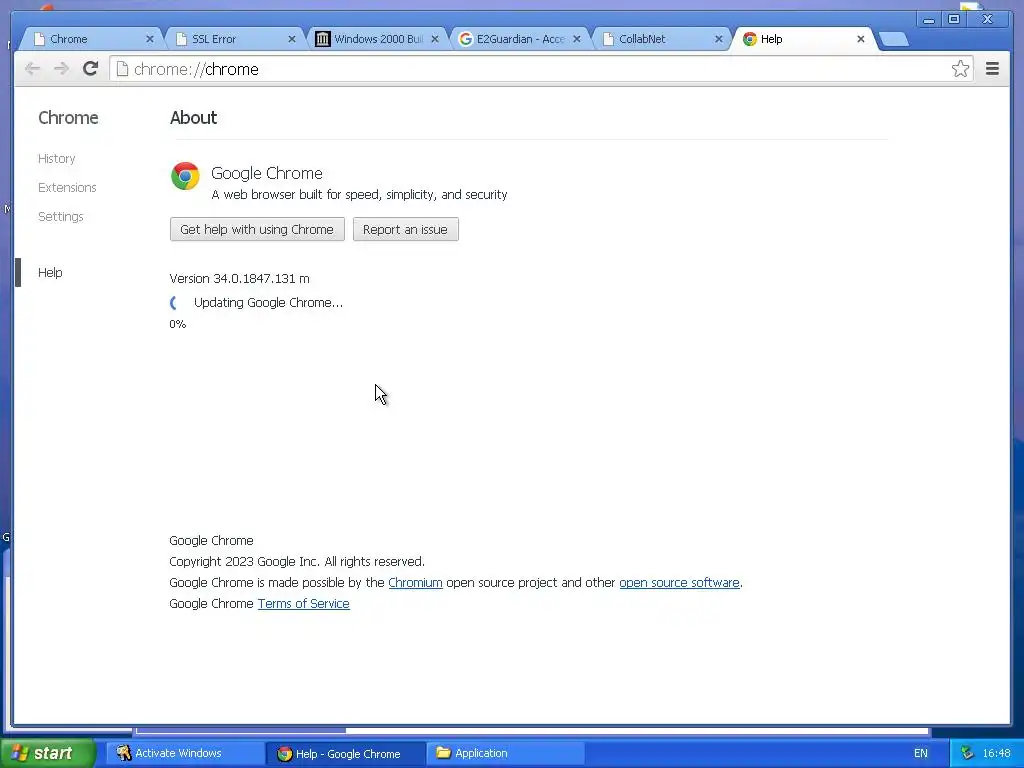The height and width of the screenshot is (768, 1024).
Task: Select Help in the sidebar
Action: [x=50, y=272]
